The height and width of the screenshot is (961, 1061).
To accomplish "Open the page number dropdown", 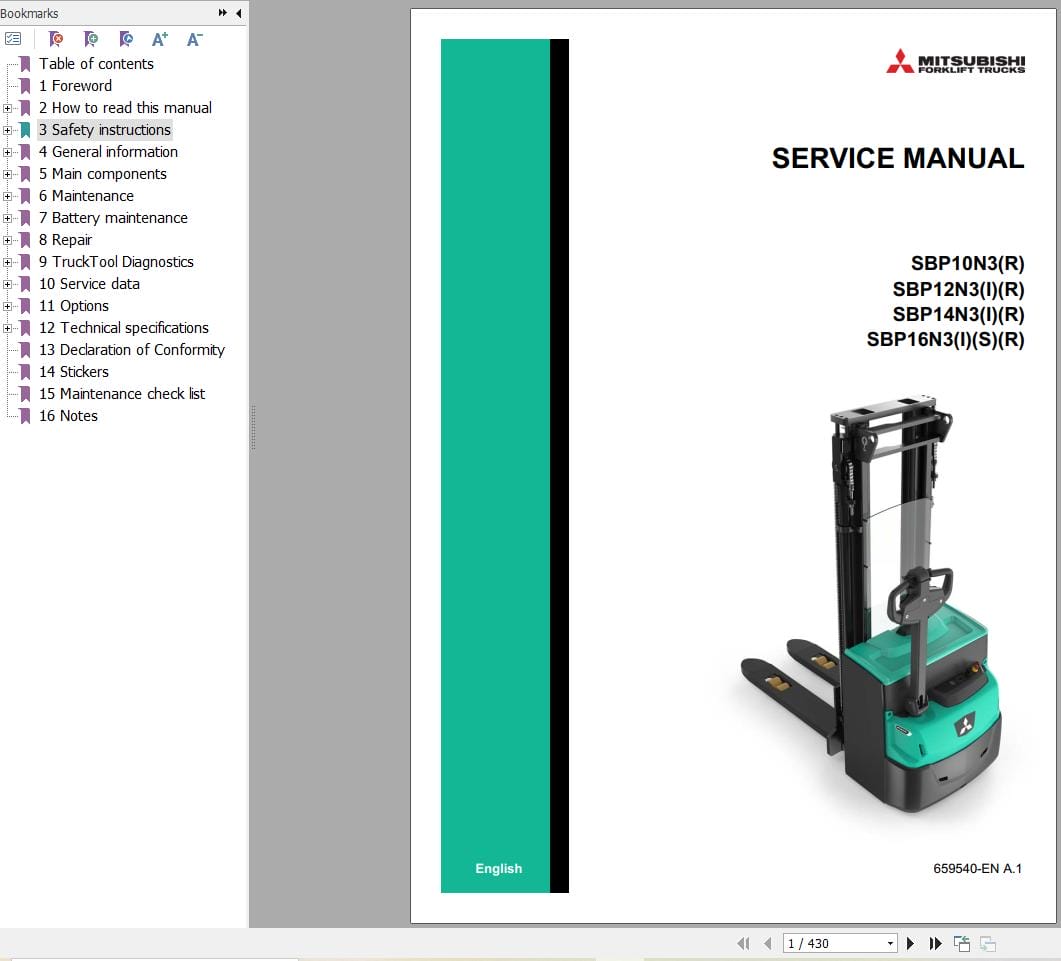I will [x=889, y=943].
